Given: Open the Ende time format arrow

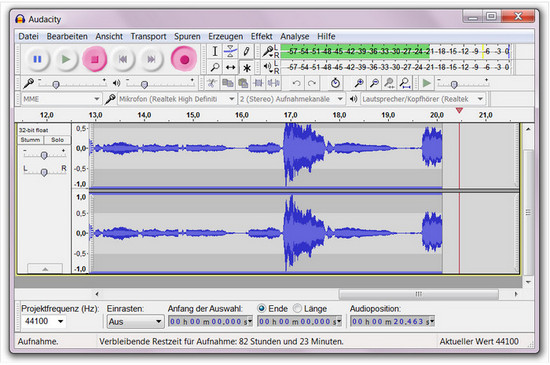Looking at the screenshot, I should coord(339,321).
